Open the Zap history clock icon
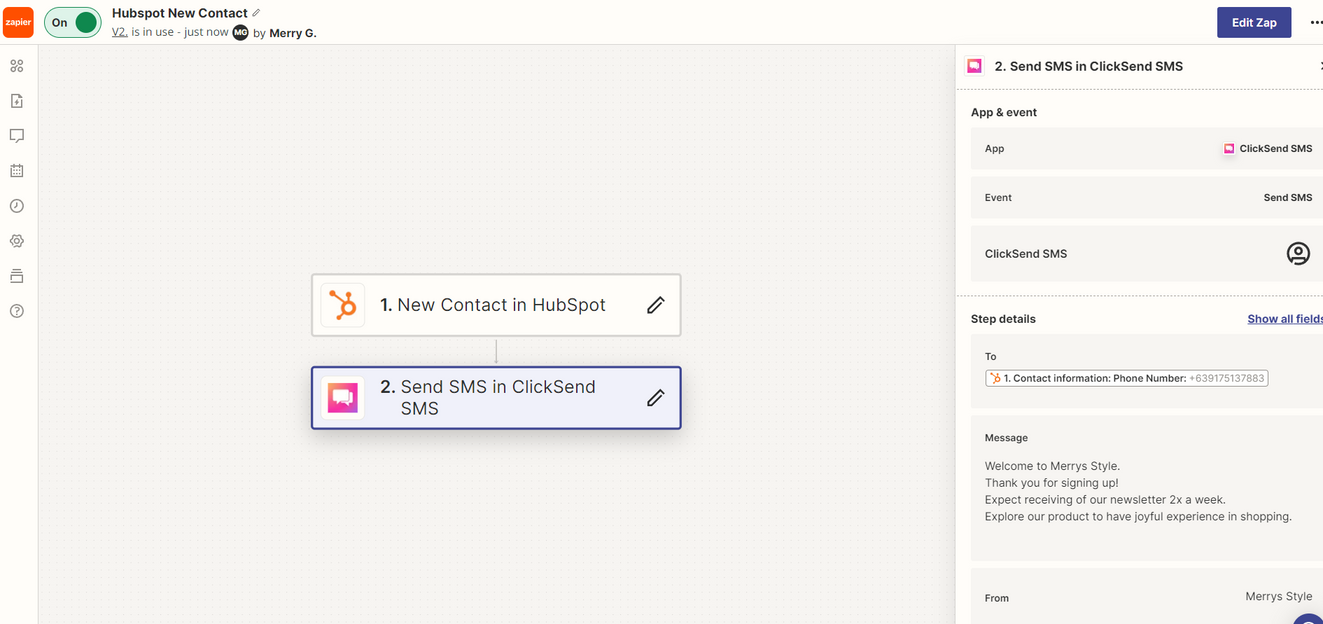This screenshot has width=1323, height=624. click(x=16, y=206)
